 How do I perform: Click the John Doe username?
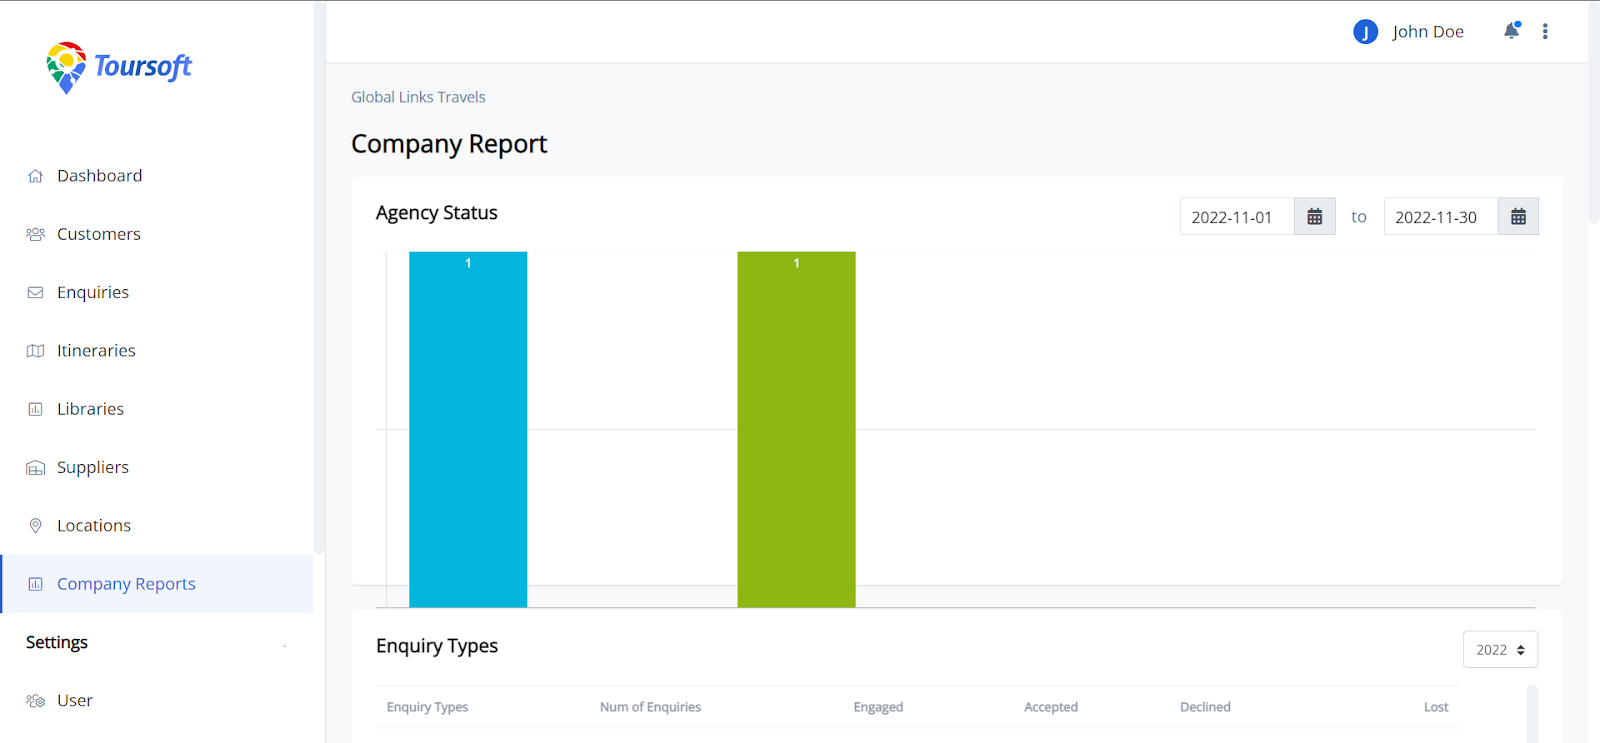point(1428,32)
